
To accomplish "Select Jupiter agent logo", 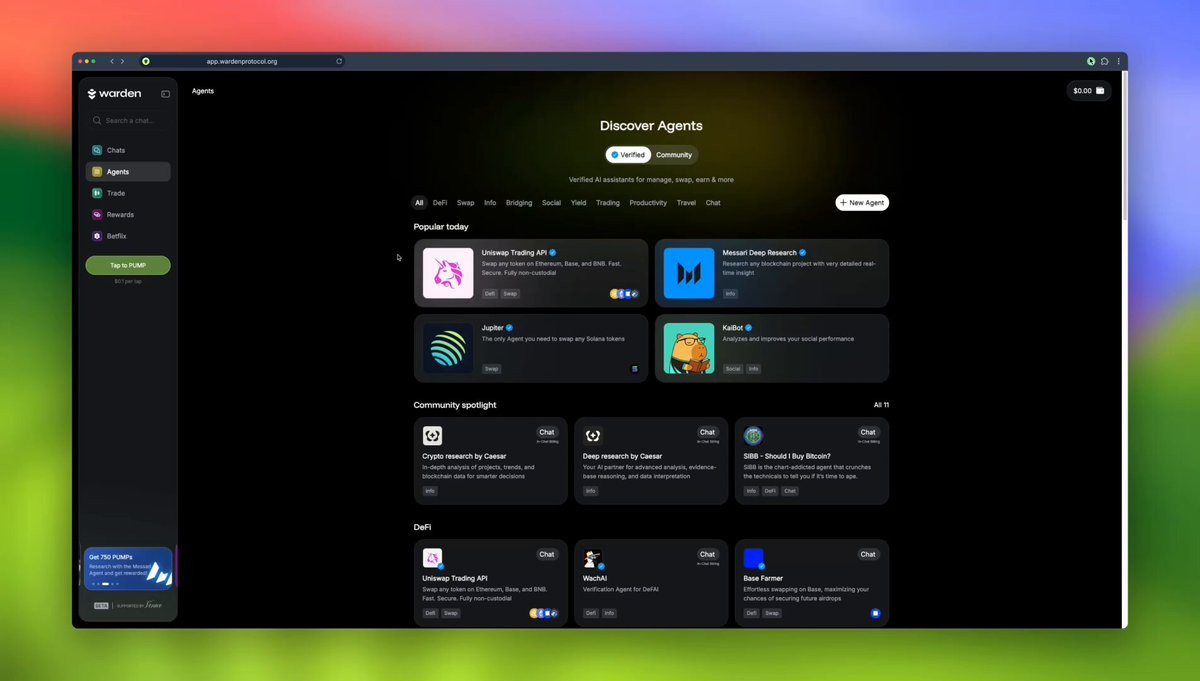I will pos(448,348).
